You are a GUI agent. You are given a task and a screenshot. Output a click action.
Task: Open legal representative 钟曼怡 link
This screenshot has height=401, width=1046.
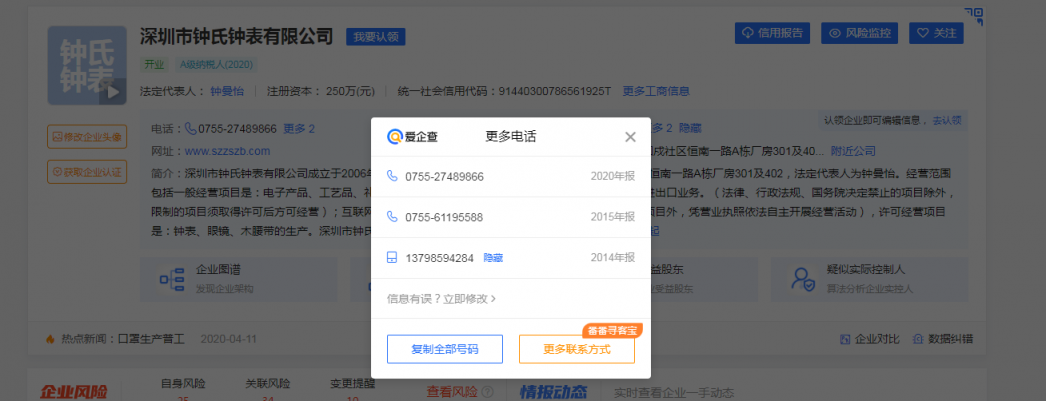click(227, 91)
